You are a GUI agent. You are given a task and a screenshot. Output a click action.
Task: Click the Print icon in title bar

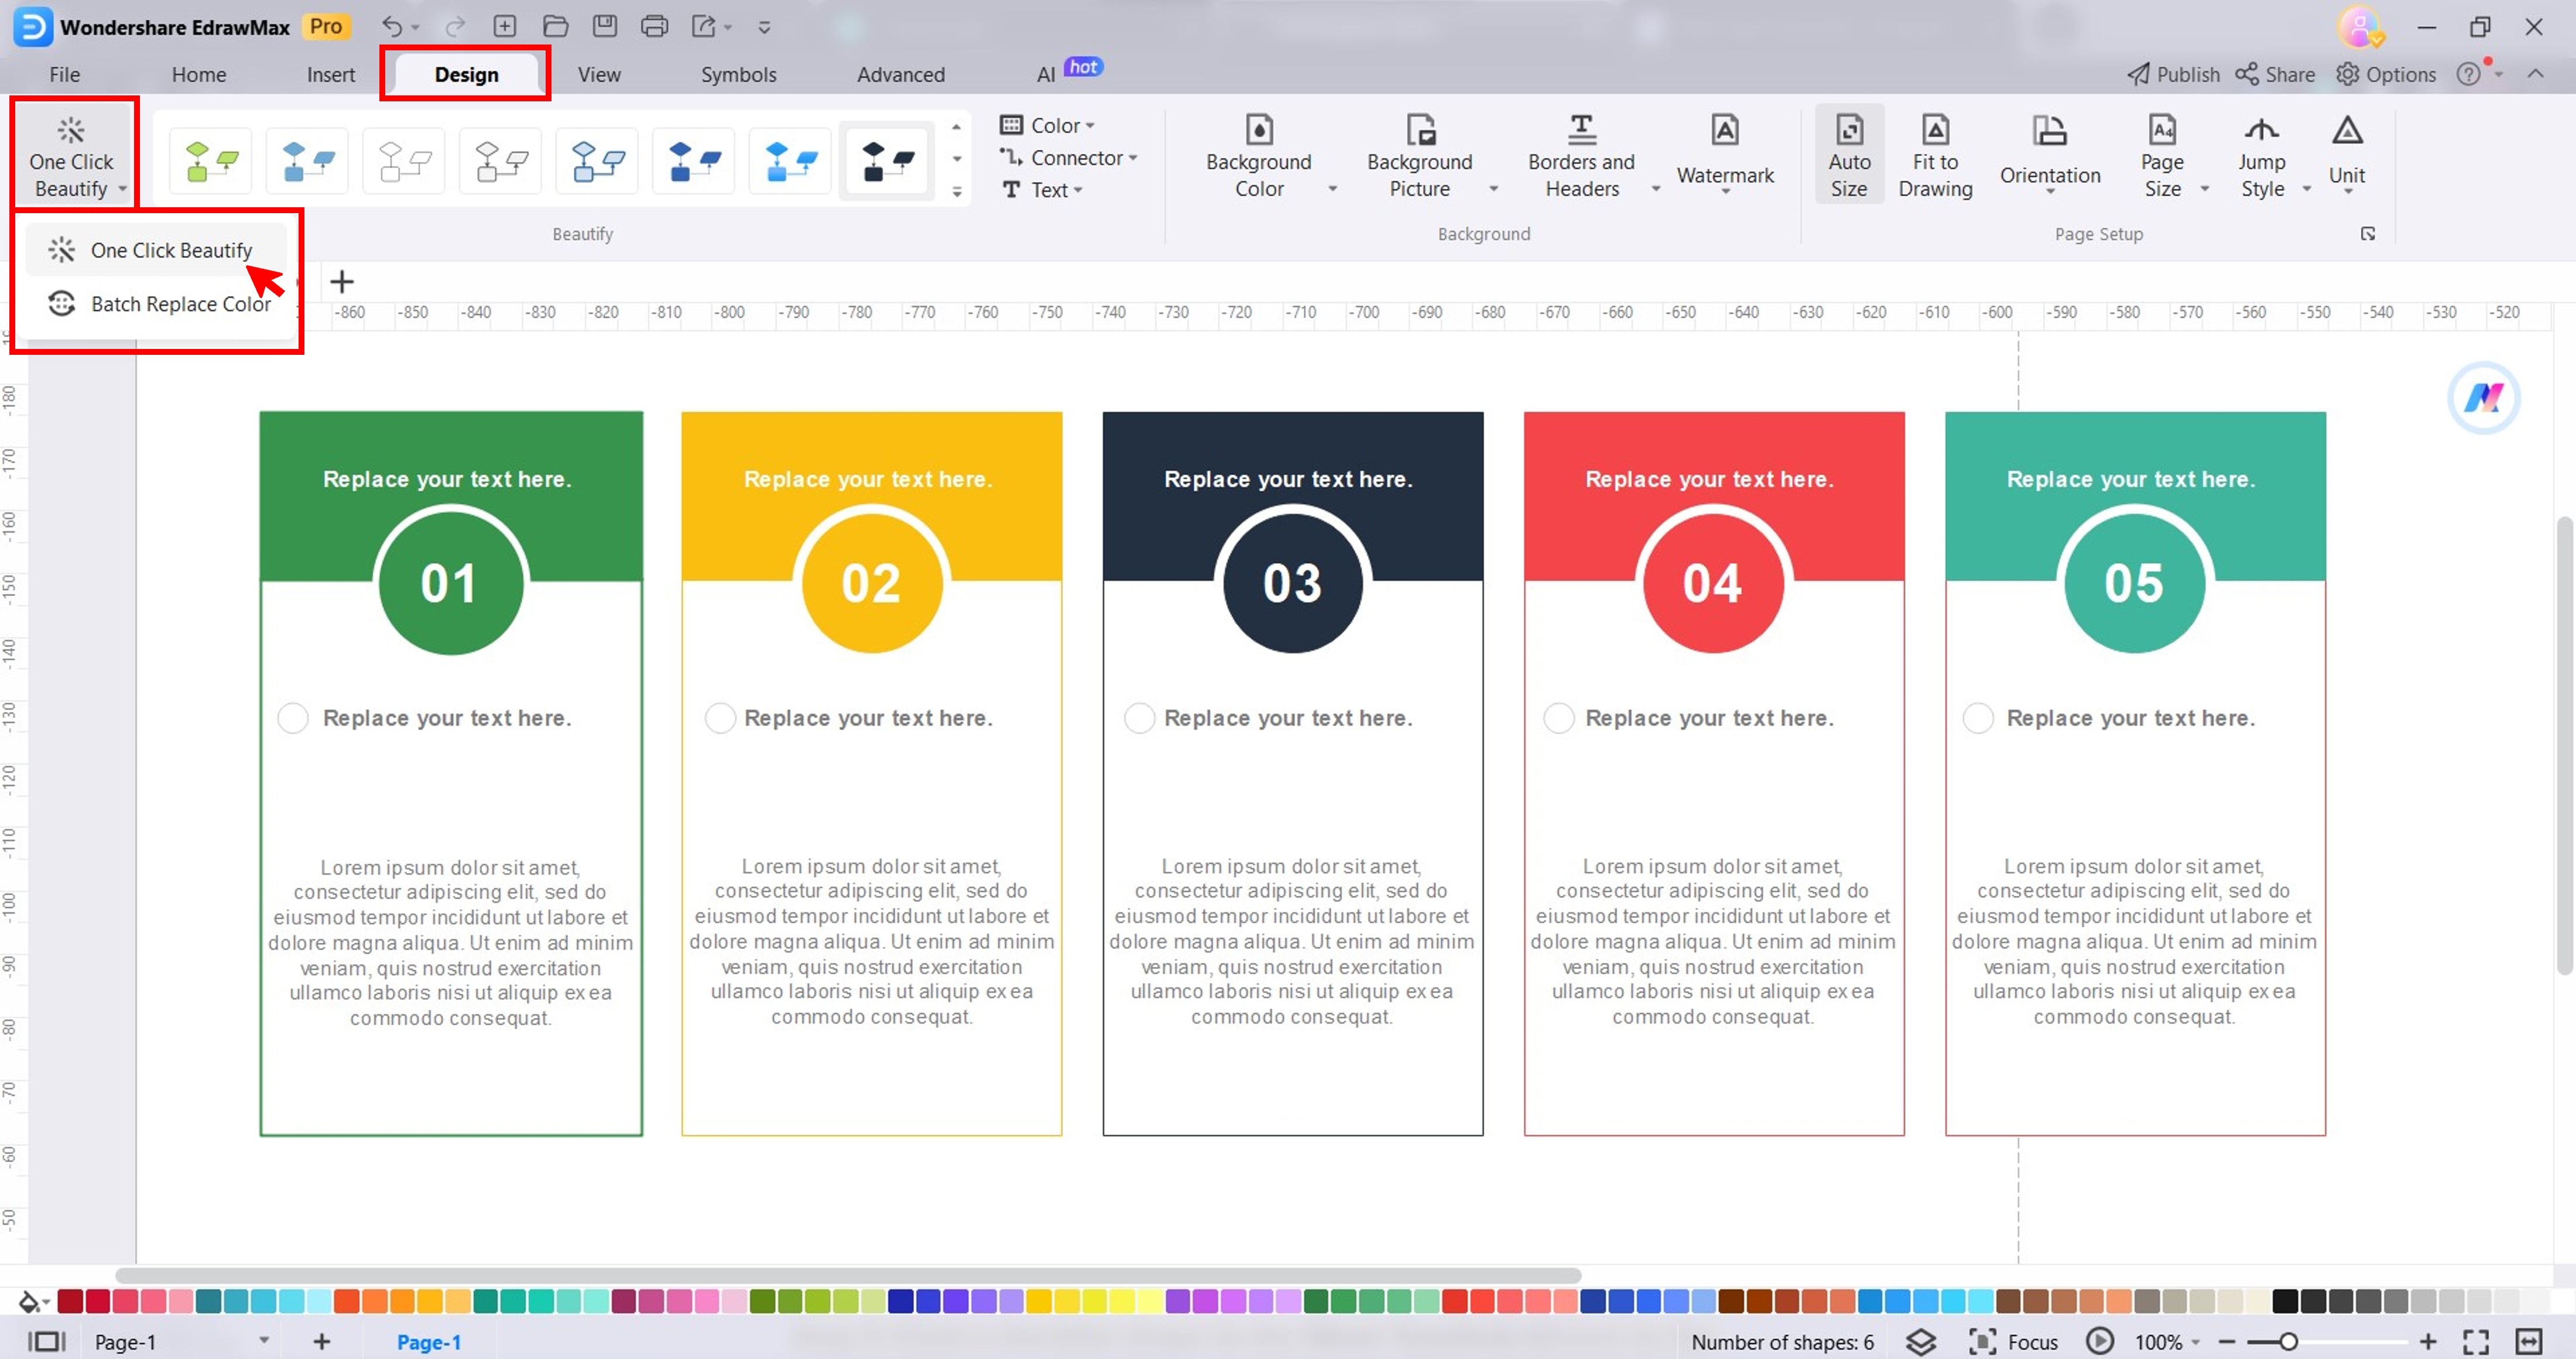(x=654, y=27)
